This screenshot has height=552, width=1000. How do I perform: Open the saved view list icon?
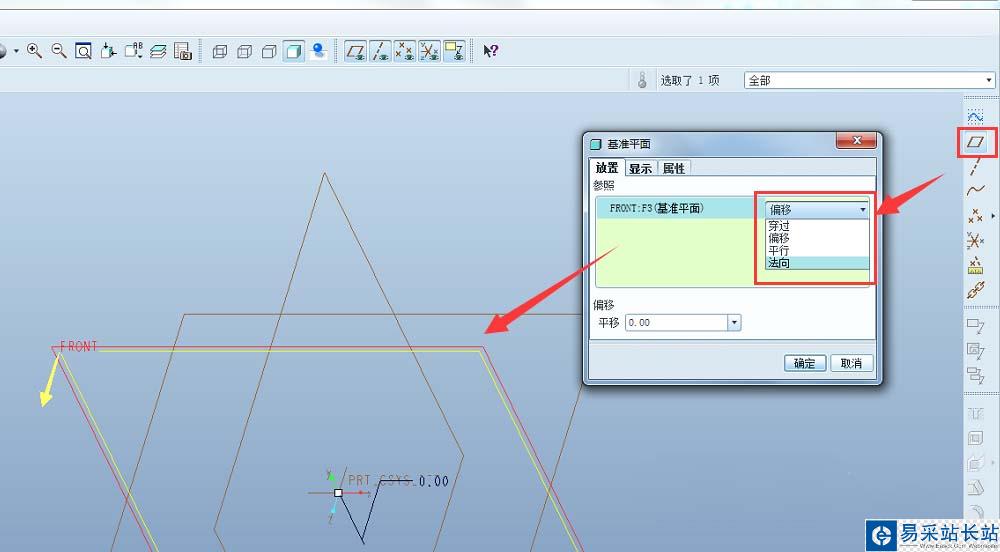[133, 51]
